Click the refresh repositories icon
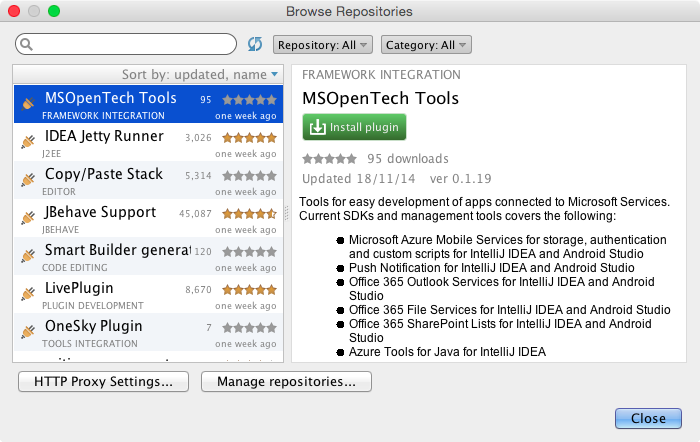Viewport: 700px width, 442px height. point(255,44)
